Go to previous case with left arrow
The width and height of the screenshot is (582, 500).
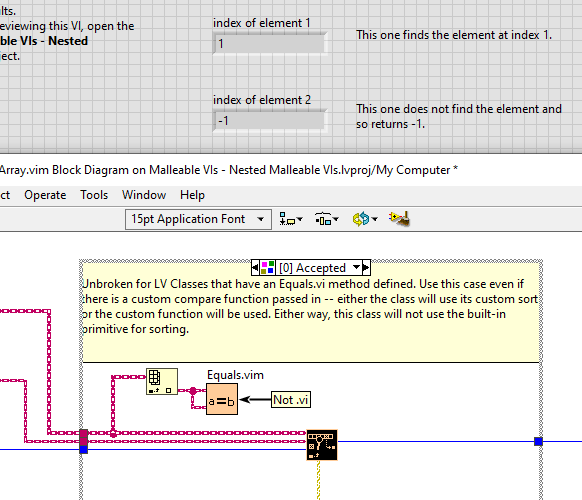click(x=255, y=267)
